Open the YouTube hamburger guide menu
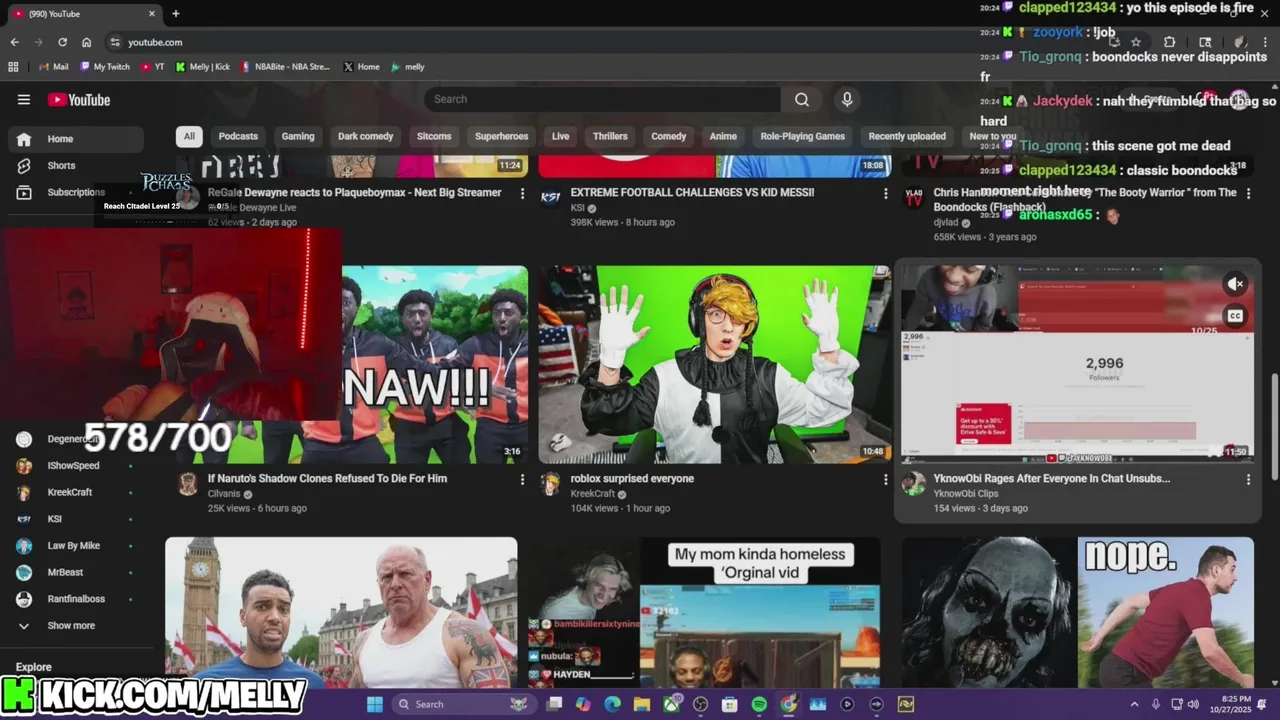The image size is (1280, 720). pos(24,99)
